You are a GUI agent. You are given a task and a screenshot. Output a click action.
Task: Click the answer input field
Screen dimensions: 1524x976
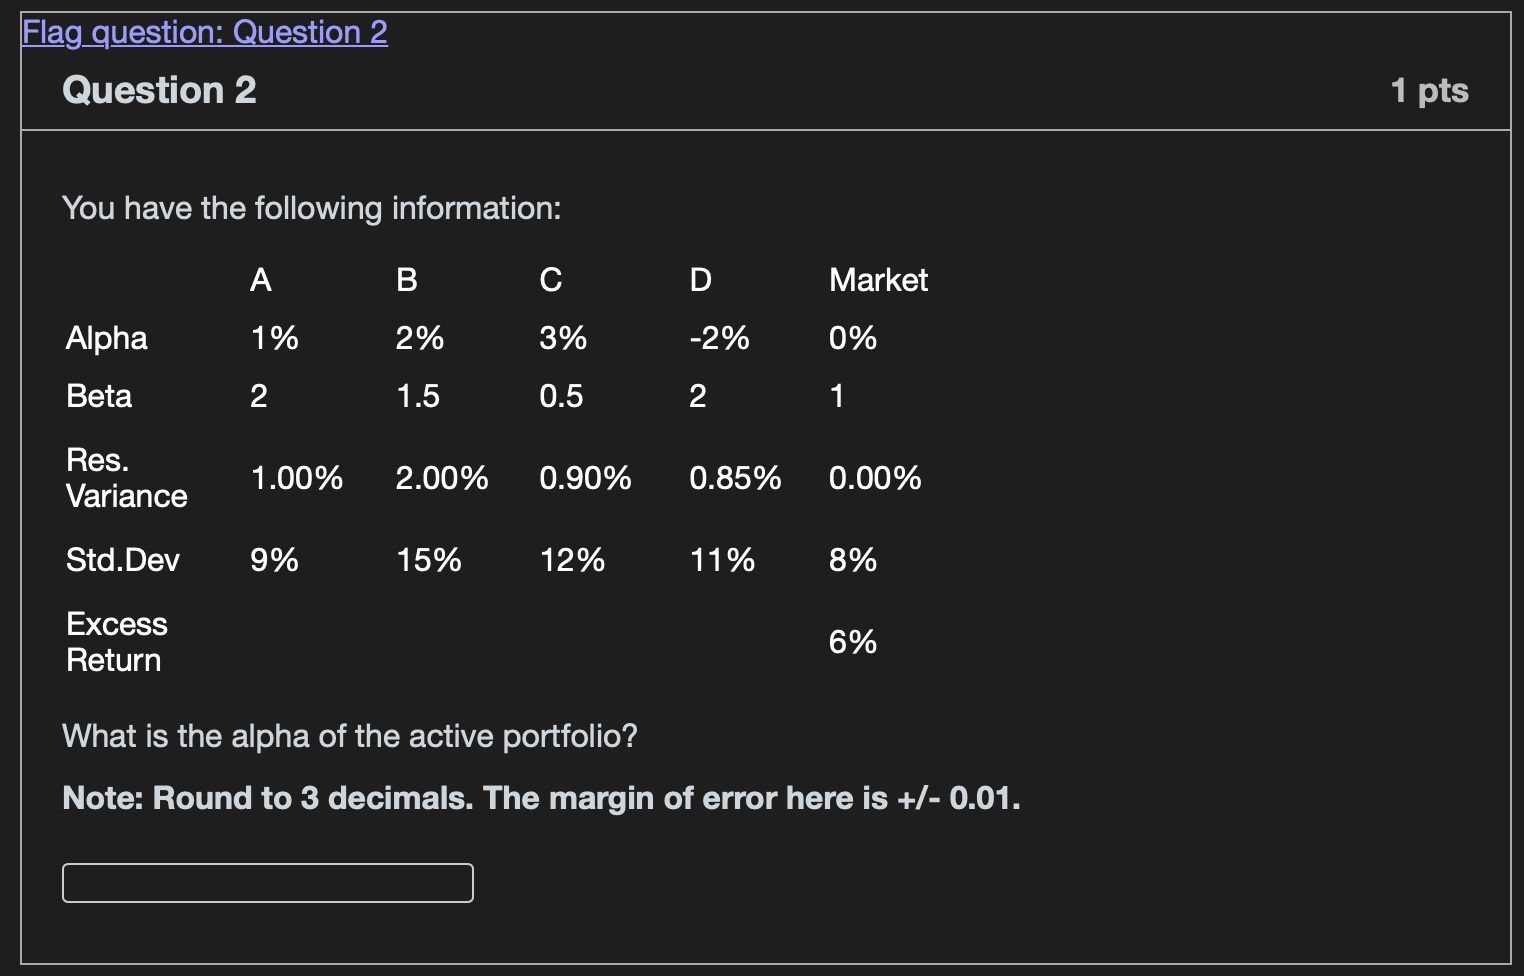[268, 883]
